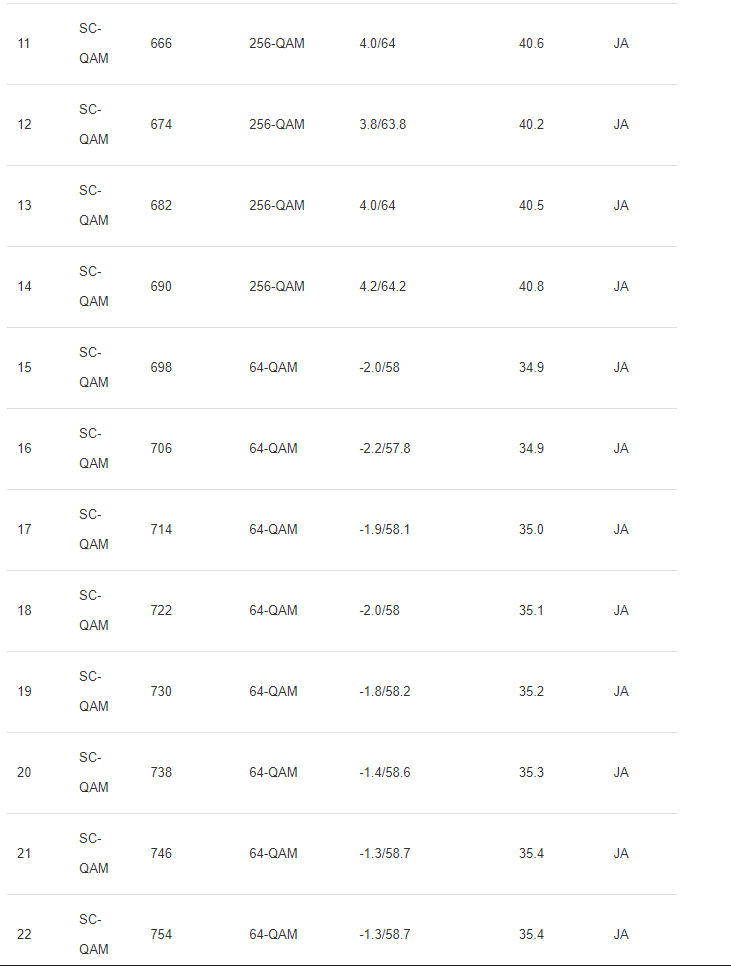Click JA status of channel 14

pos(621,286)
